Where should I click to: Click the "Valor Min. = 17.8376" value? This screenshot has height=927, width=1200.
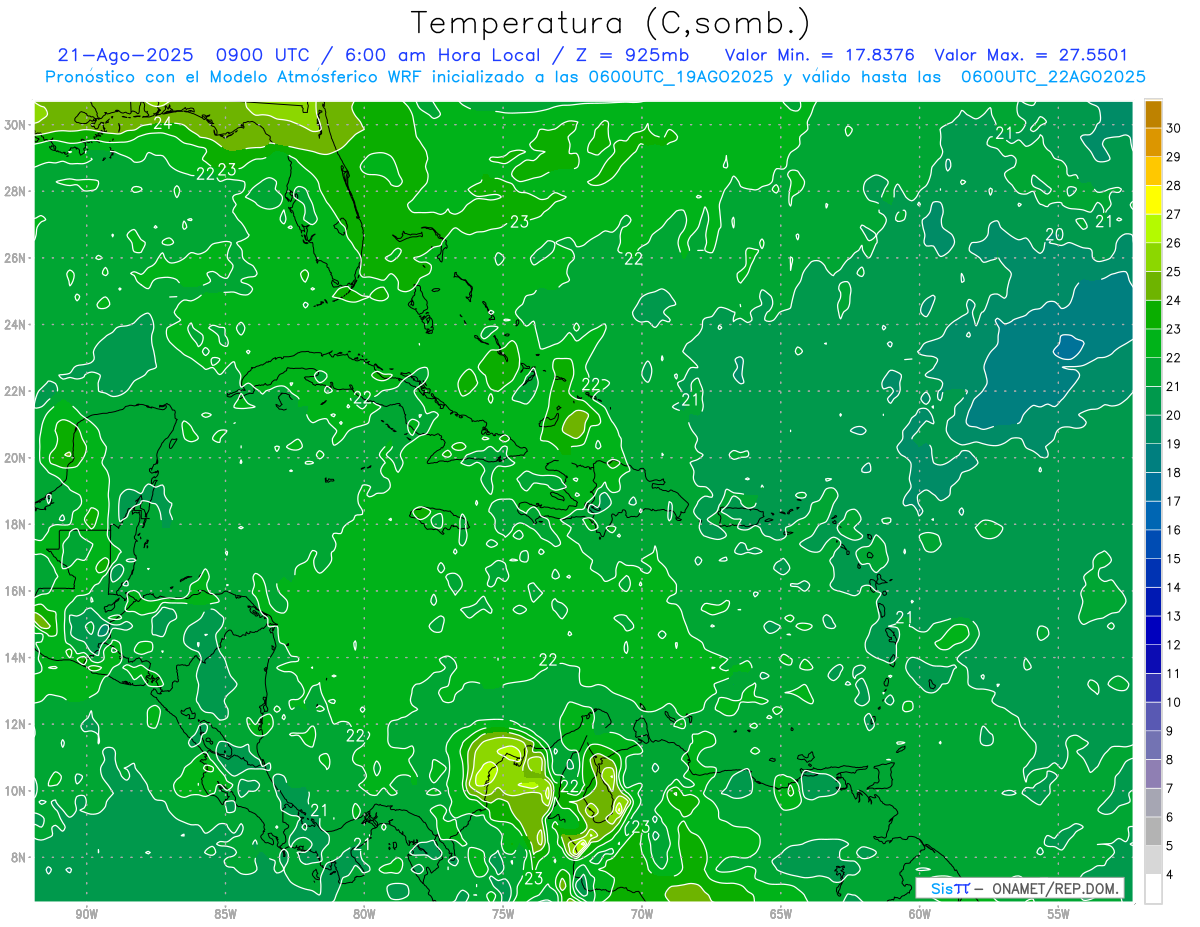pos(819,55)
